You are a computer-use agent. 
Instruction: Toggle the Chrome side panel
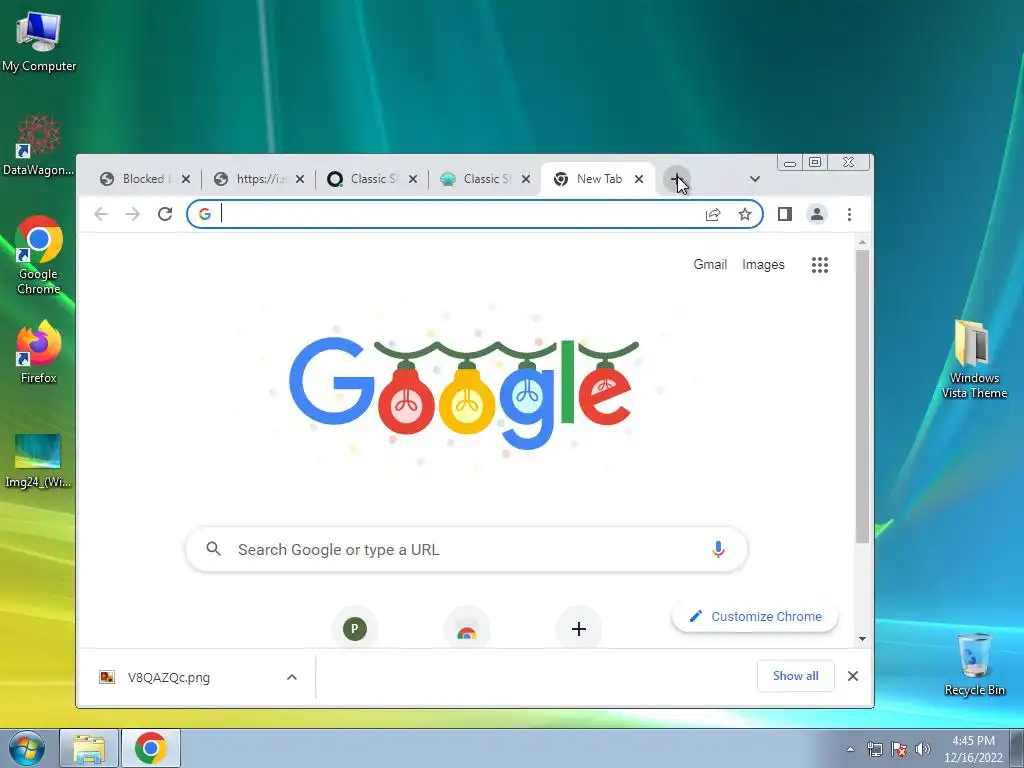click(x=784, y=214)
